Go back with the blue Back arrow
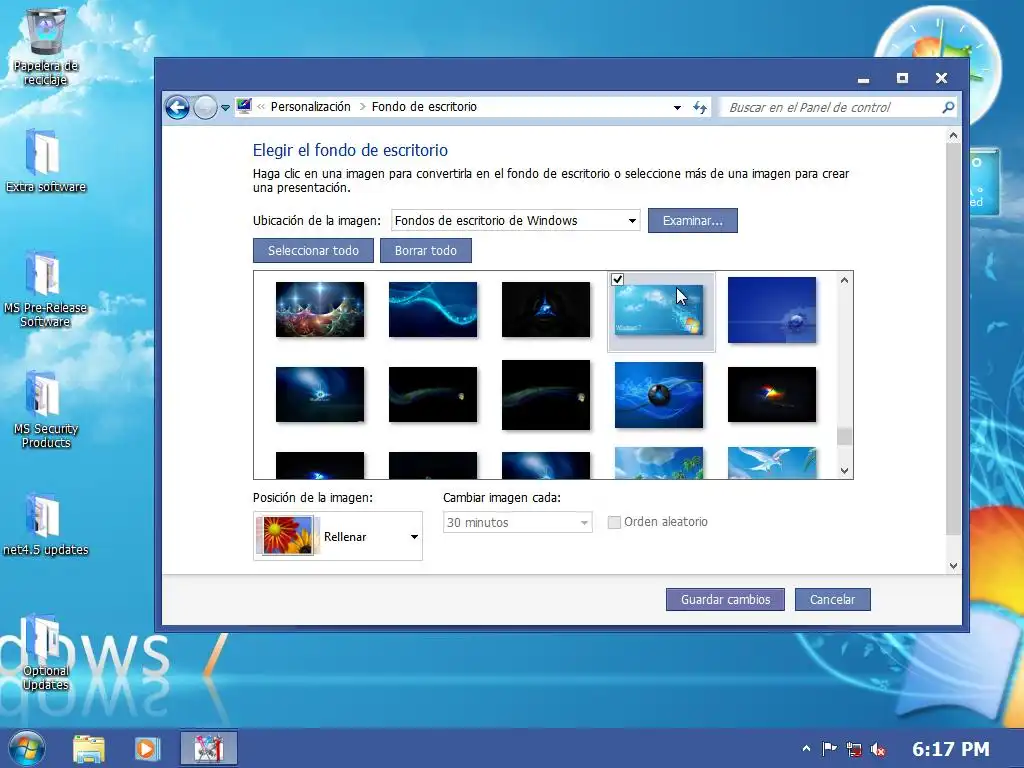This screenshot has height=768, width=1024. (x=177, y=107)
